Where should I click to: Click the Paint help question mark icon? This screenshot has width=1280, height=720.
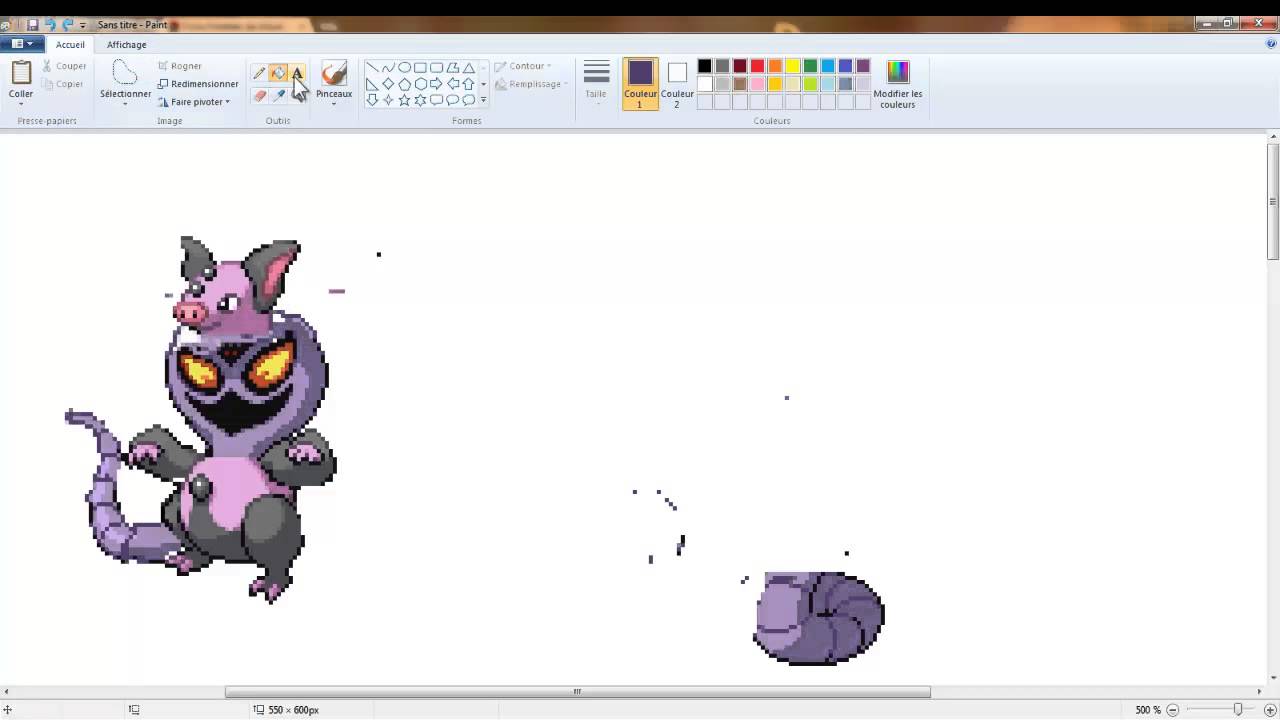click(x=1271, y=44)
